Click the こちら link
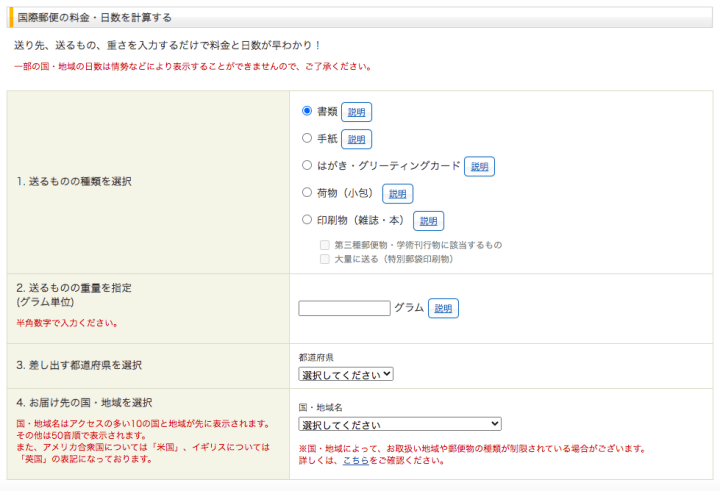 (x=356, y=461)
